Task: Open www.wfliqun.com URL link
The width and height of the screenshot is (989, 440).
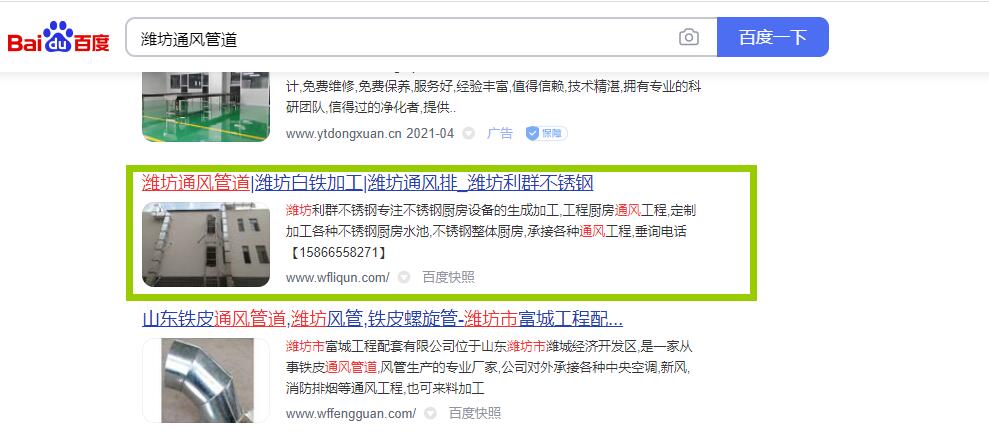Action: tap(337, 277)
